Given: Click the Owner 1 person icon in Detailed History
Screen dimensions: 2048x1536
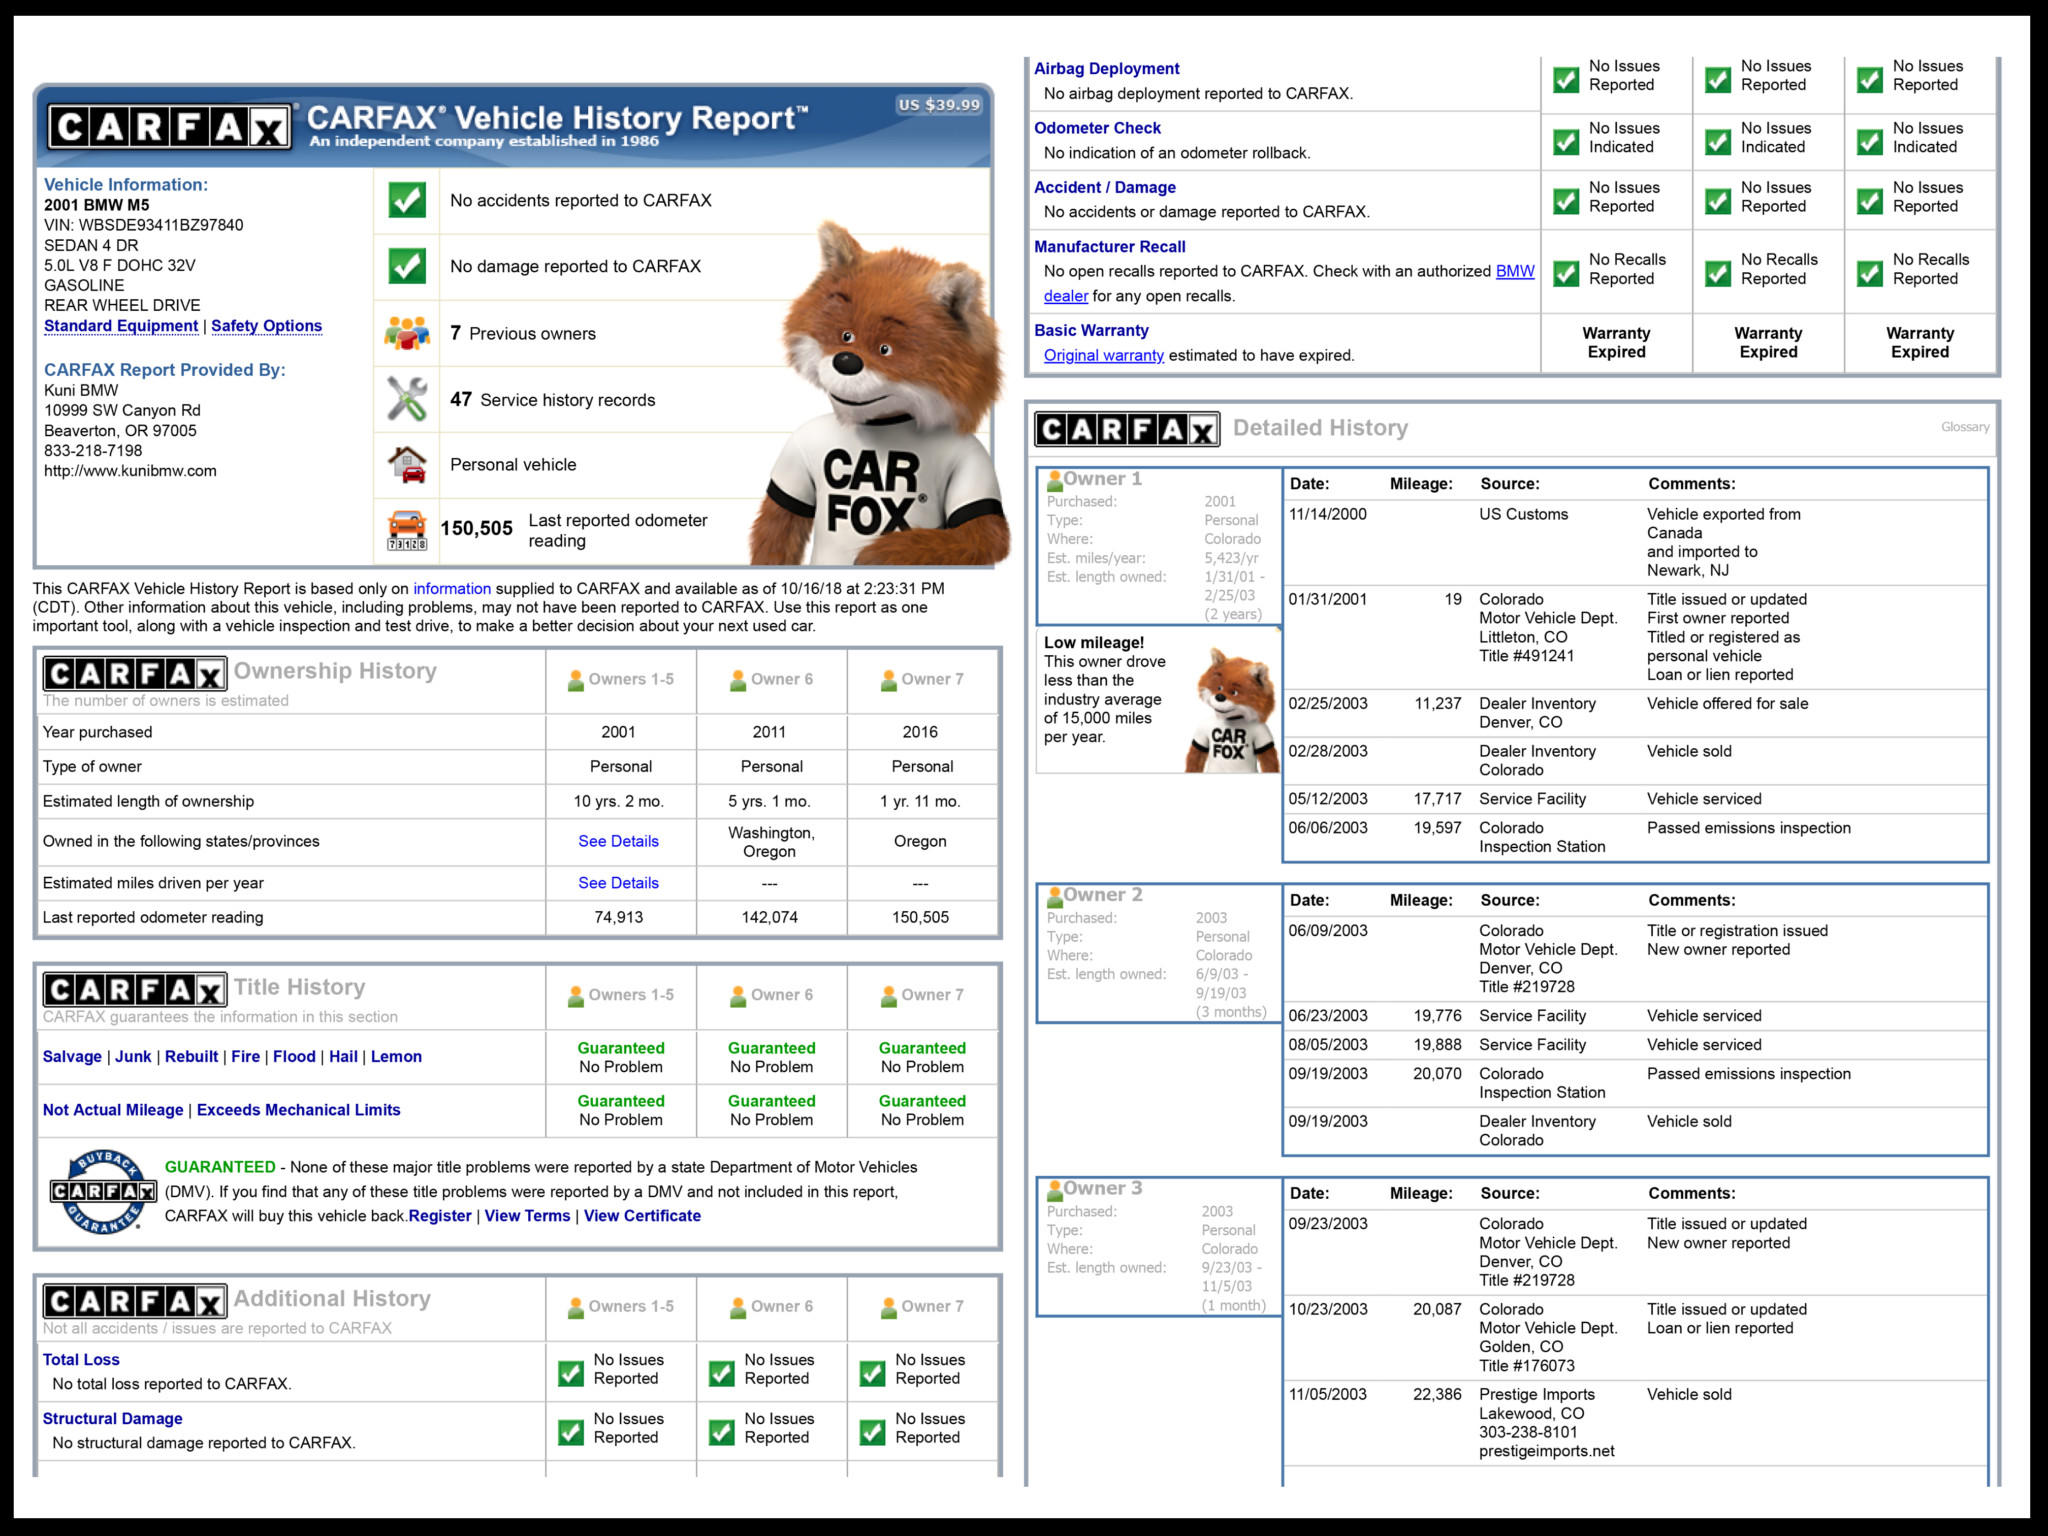Looking at the screenshot, I should [x=1054, y=480].
